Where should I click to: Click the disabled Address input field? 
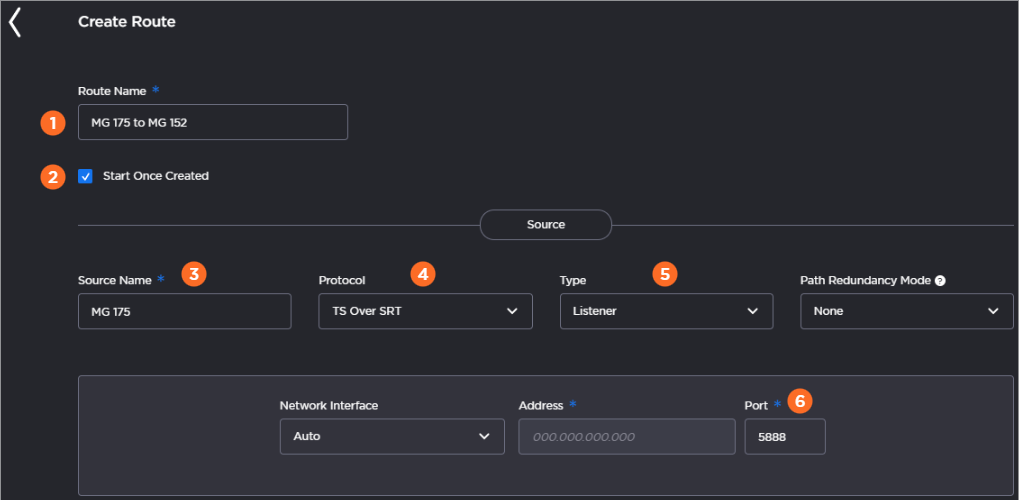[627, 436]
